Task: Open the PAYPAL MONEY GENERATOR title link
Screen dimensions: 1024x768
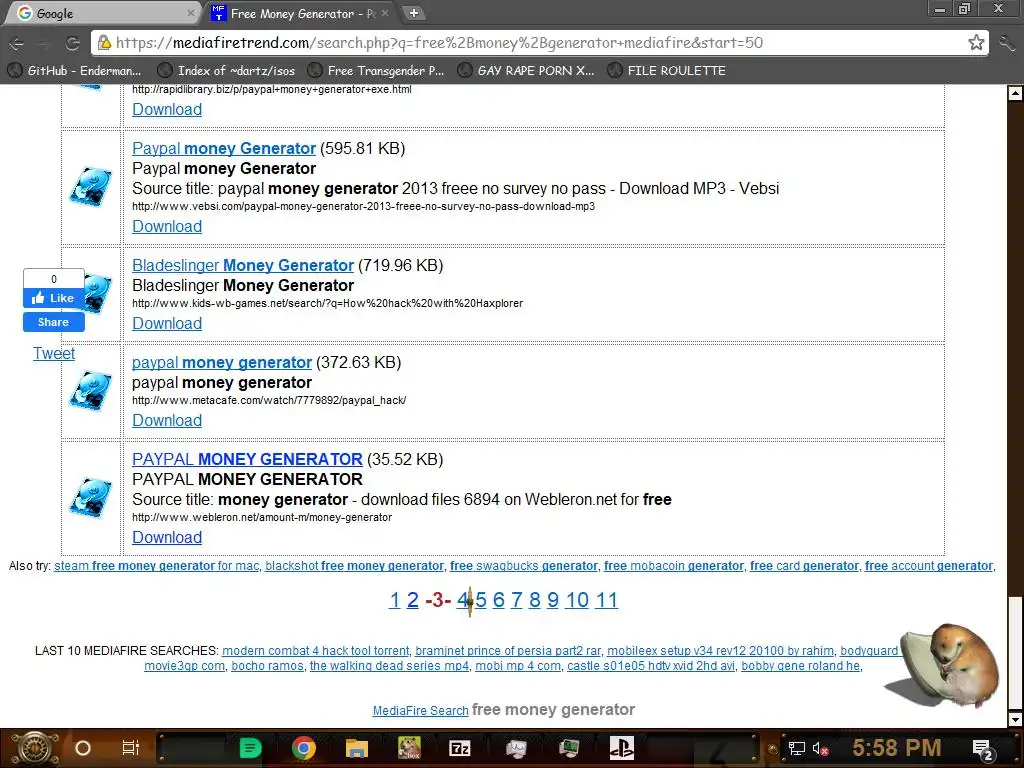Action: click(x=248, y=459)
